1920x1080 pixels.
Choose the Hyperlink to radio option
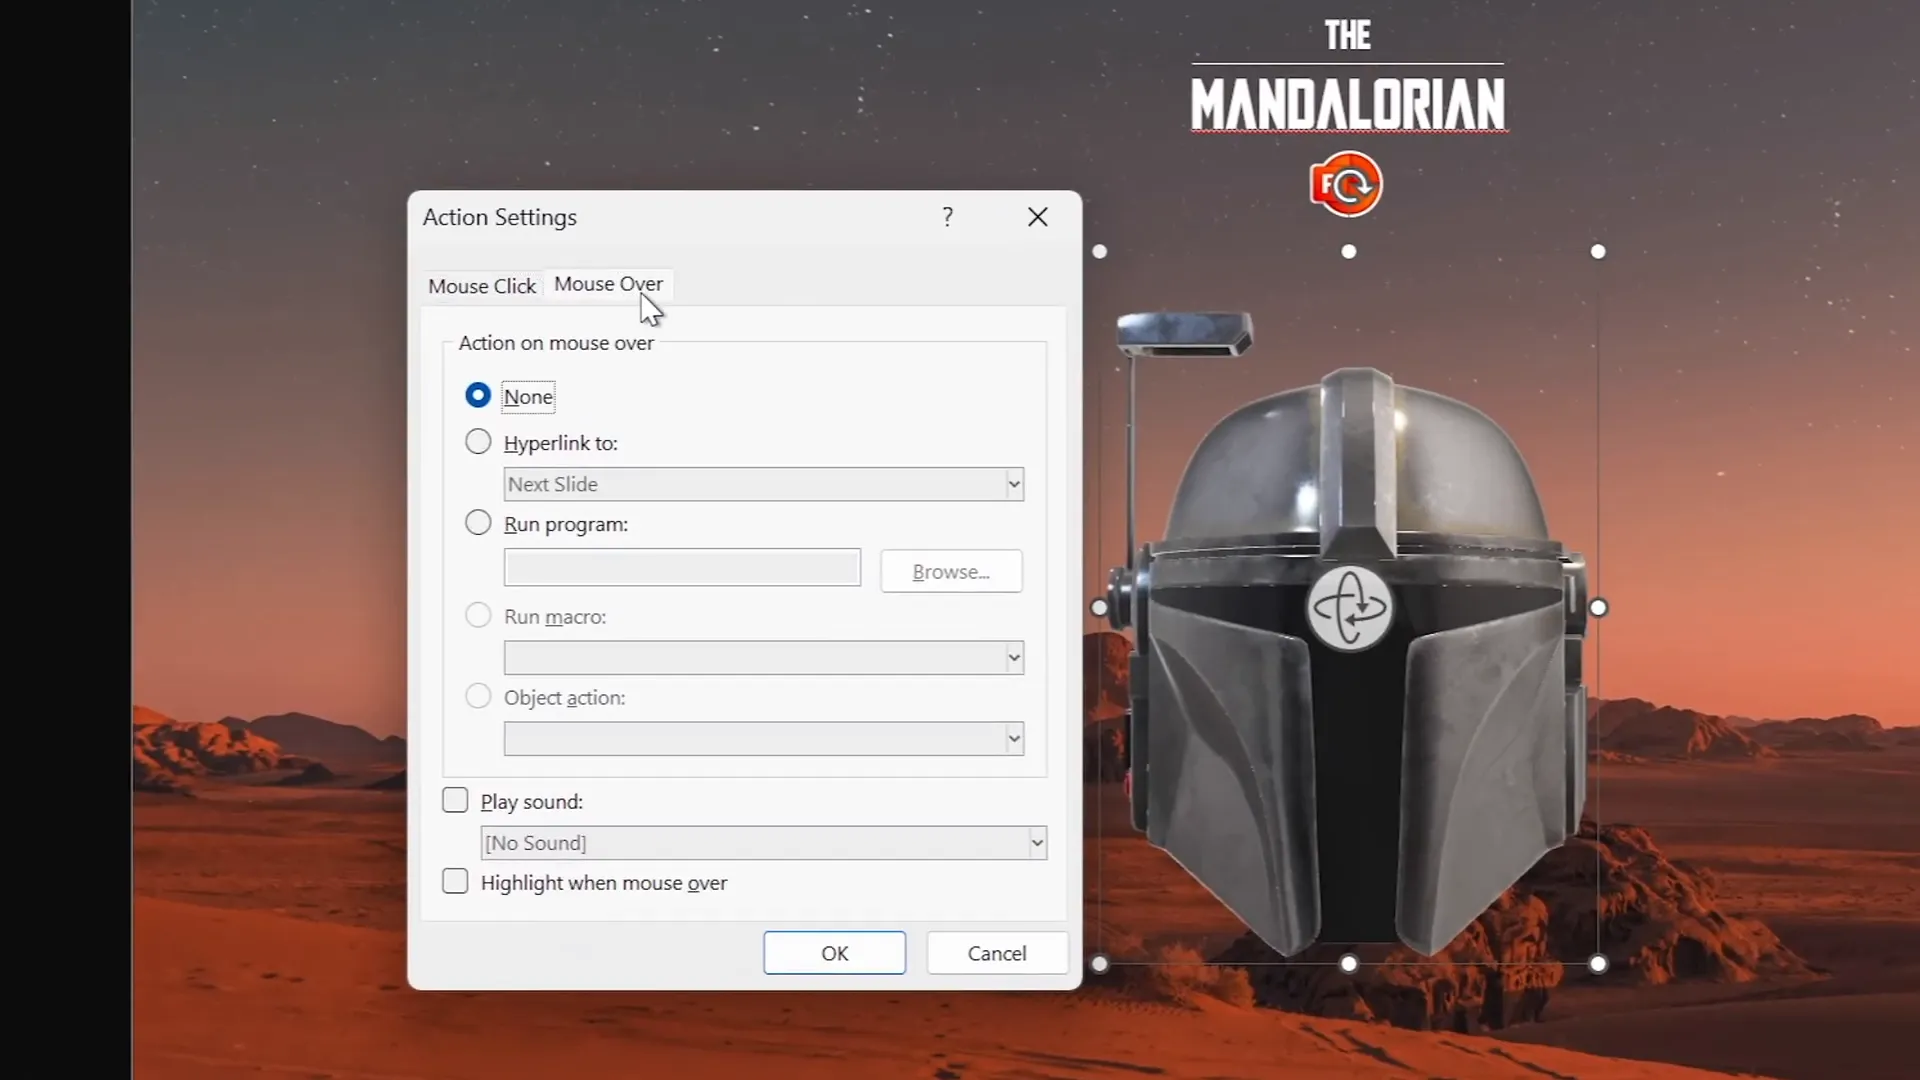click(478, 442)
